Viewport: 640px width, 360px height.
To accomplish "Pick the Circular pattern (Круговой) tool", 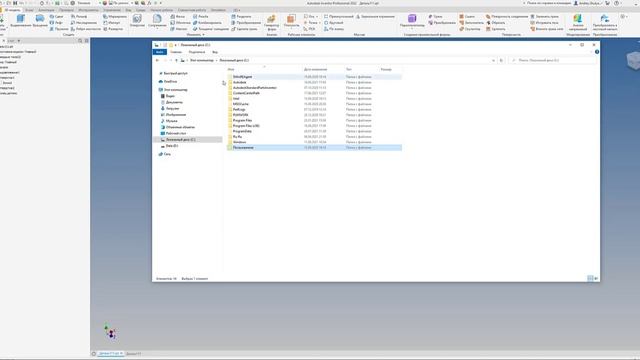I will coord(333,23).
